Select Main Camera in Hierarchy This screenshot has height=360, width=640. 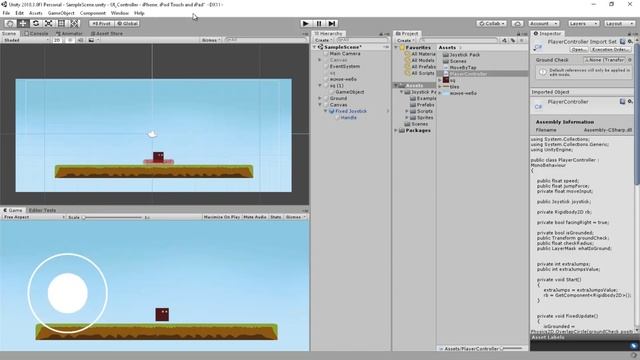click(x=345, y=53)
